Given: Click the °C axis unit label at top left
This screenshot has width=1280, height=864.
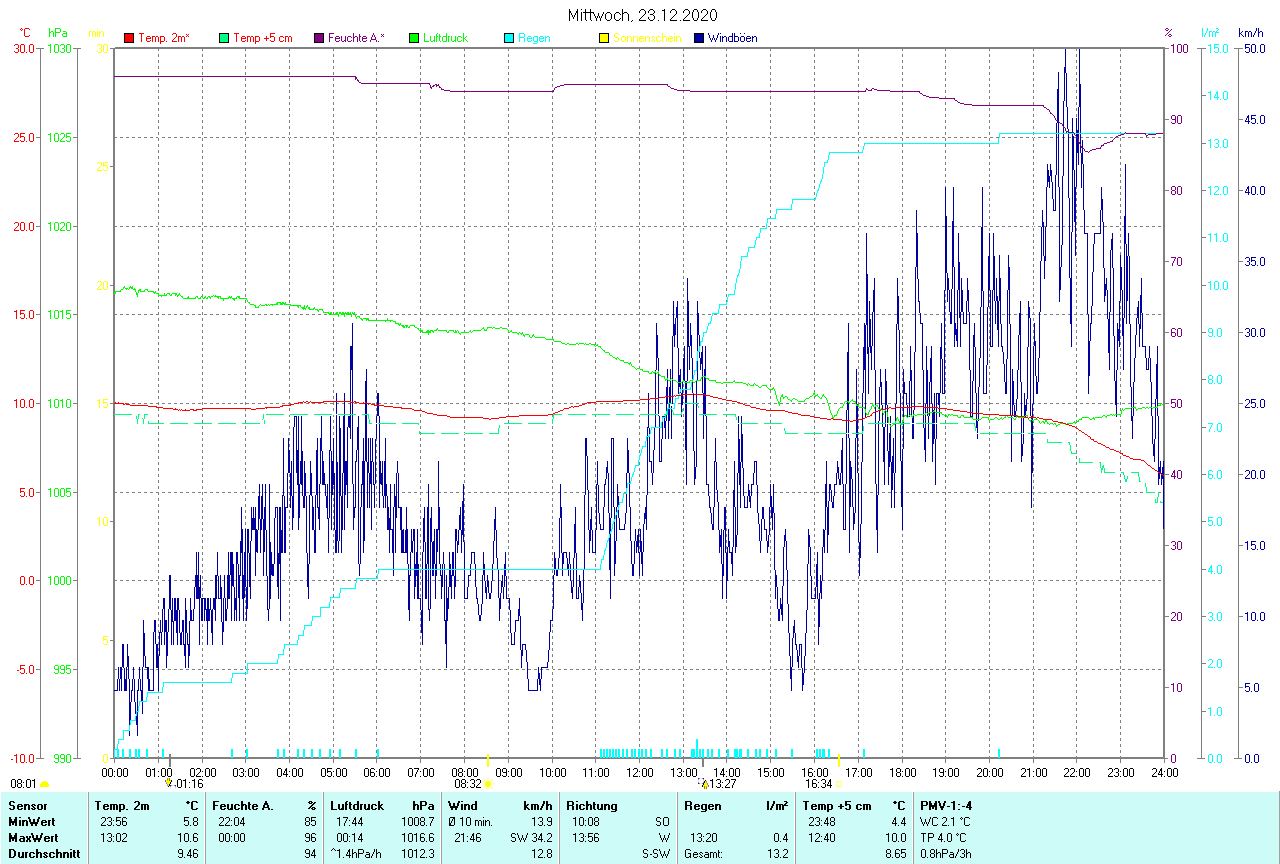Looking at the screenshot, I should 26,33.
